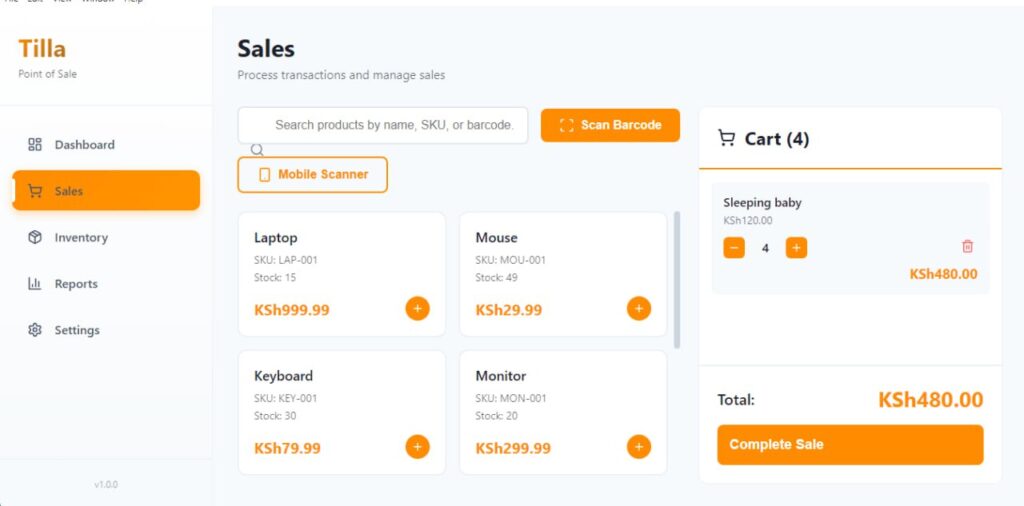The image size is (1024, 506).
Task: Click the search magnifier icon
Action: point(257,150)
